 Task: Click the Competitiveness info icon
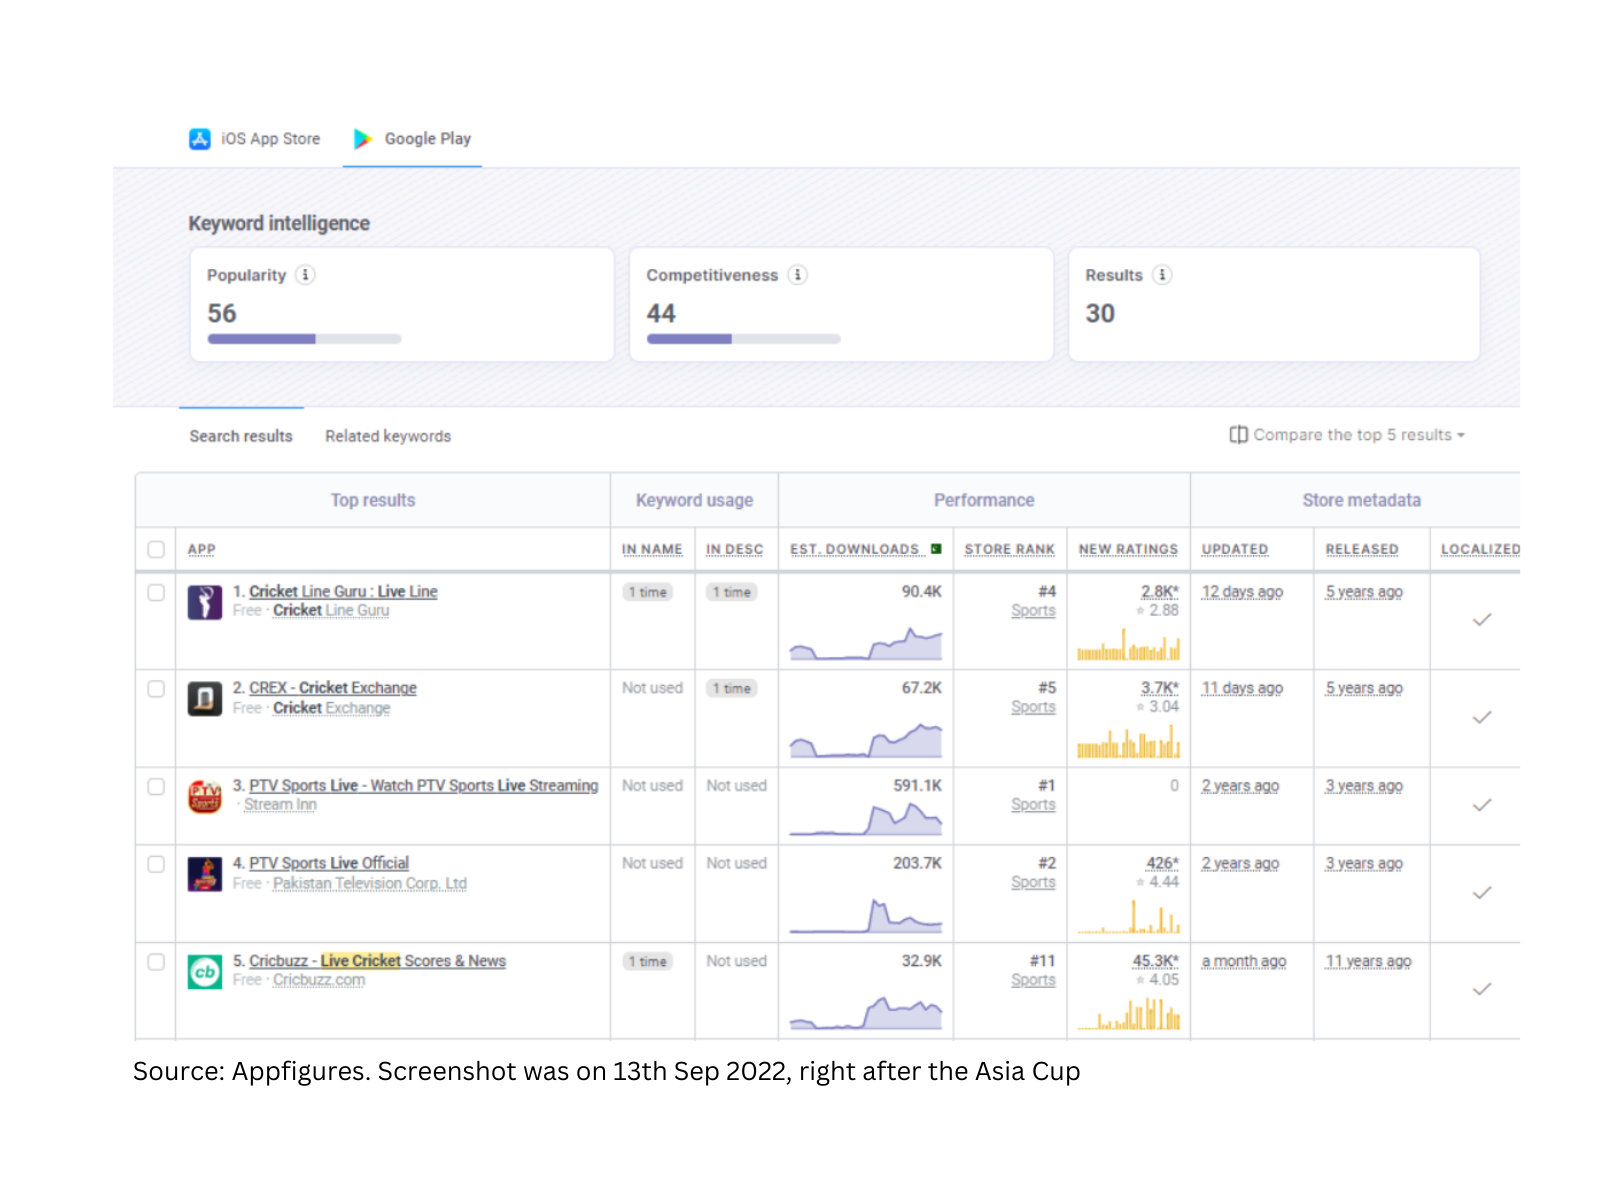(x=797, y=275)
